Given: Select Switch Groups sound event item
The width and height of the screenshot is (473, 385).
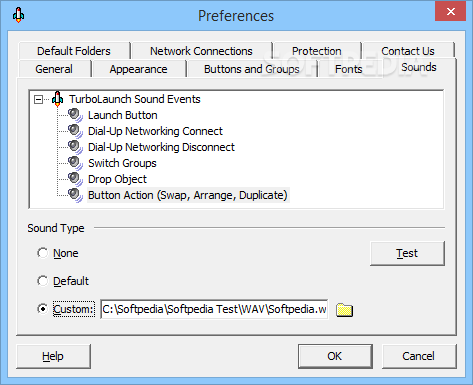Looking at the screenshot, I should [122, 163].
